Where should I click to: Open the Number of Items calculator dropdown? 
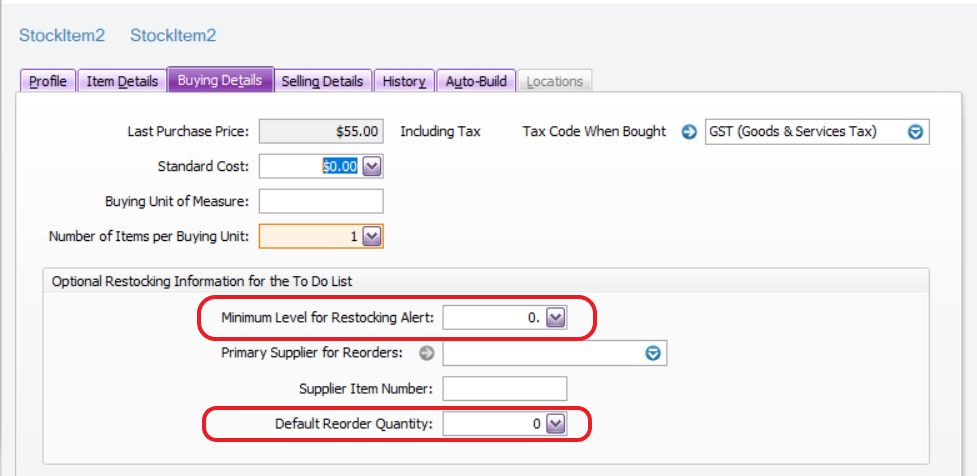coord(371,237)
